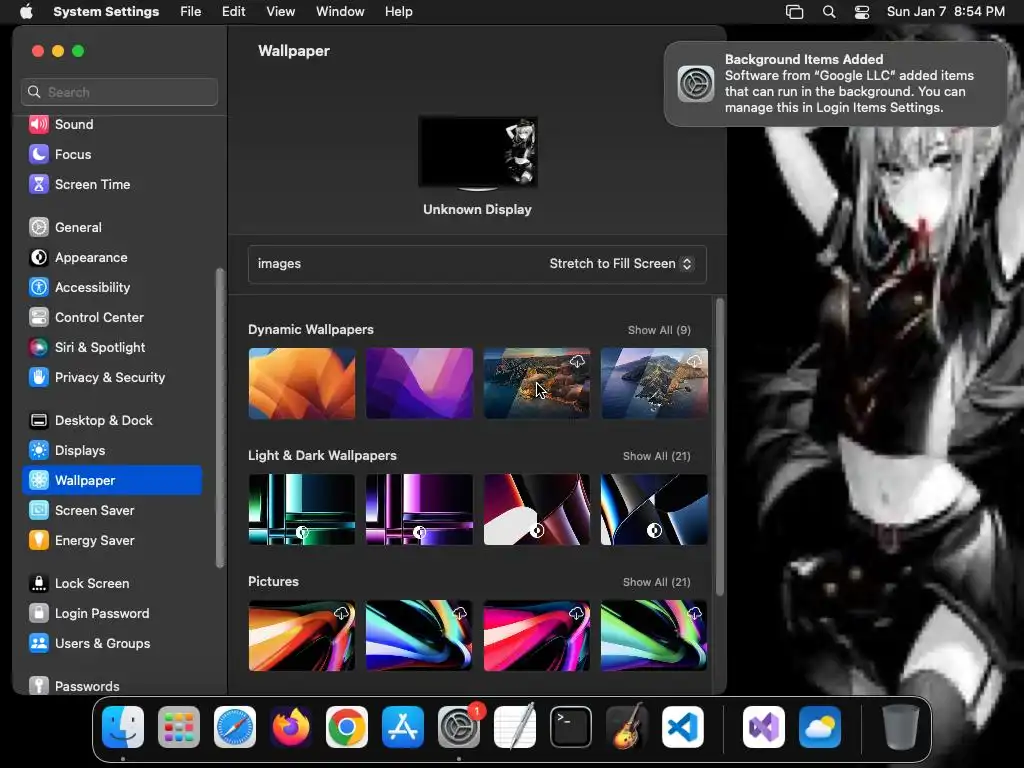Choose purple Monterey dynamic wallpaper
Viewport: 1024px width, 768px height.
419,383
